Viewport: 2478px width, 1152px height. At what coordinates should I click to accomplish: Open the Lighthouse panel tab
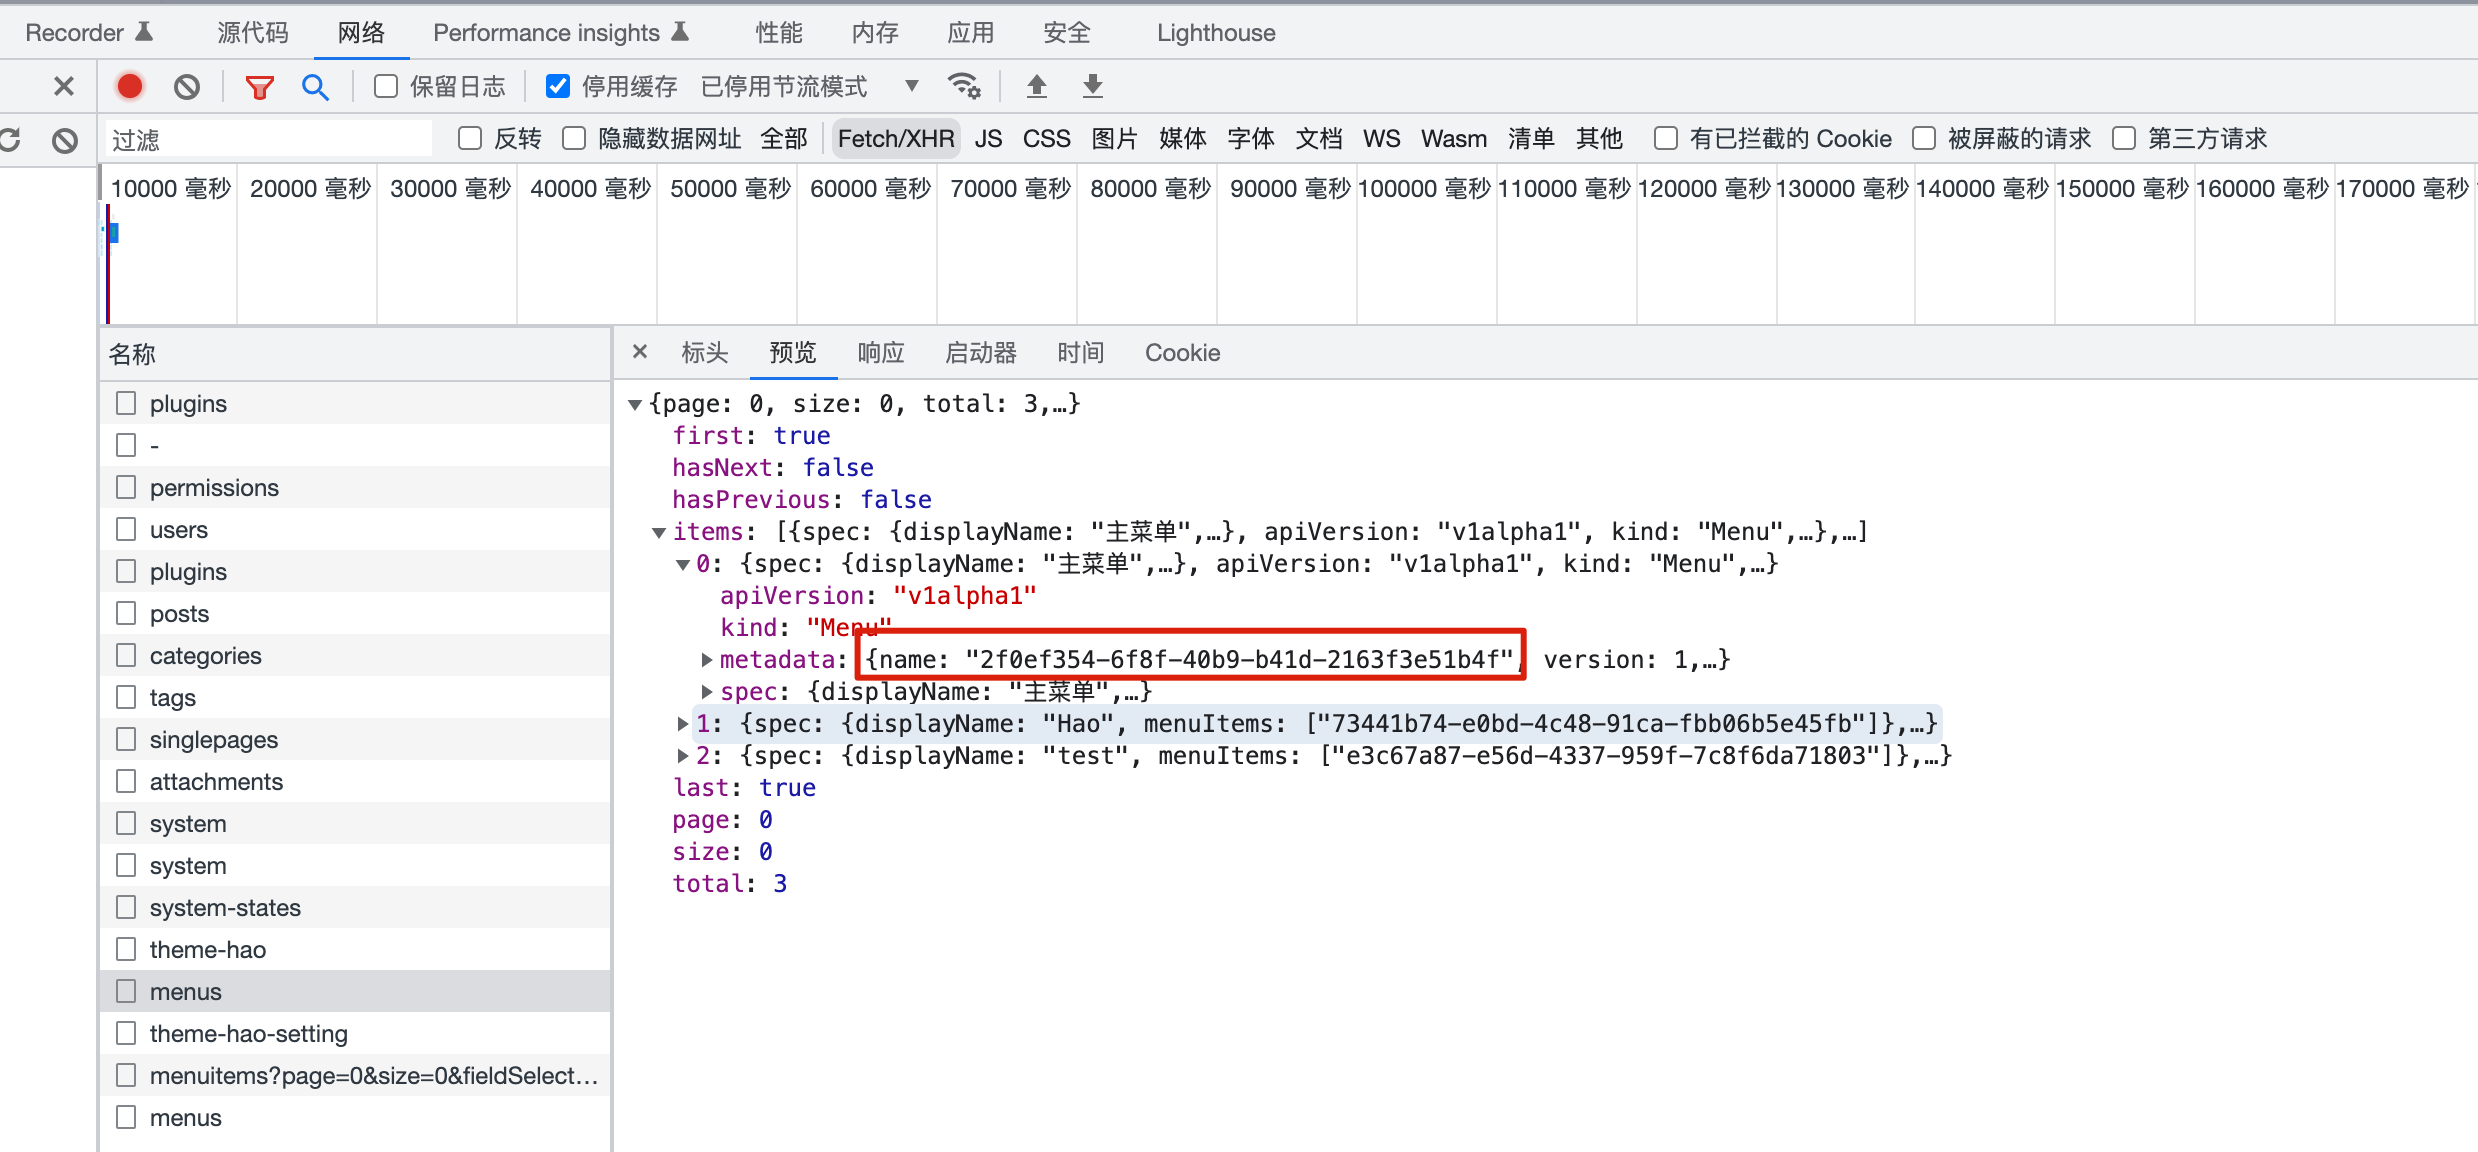coord(1215,32)
